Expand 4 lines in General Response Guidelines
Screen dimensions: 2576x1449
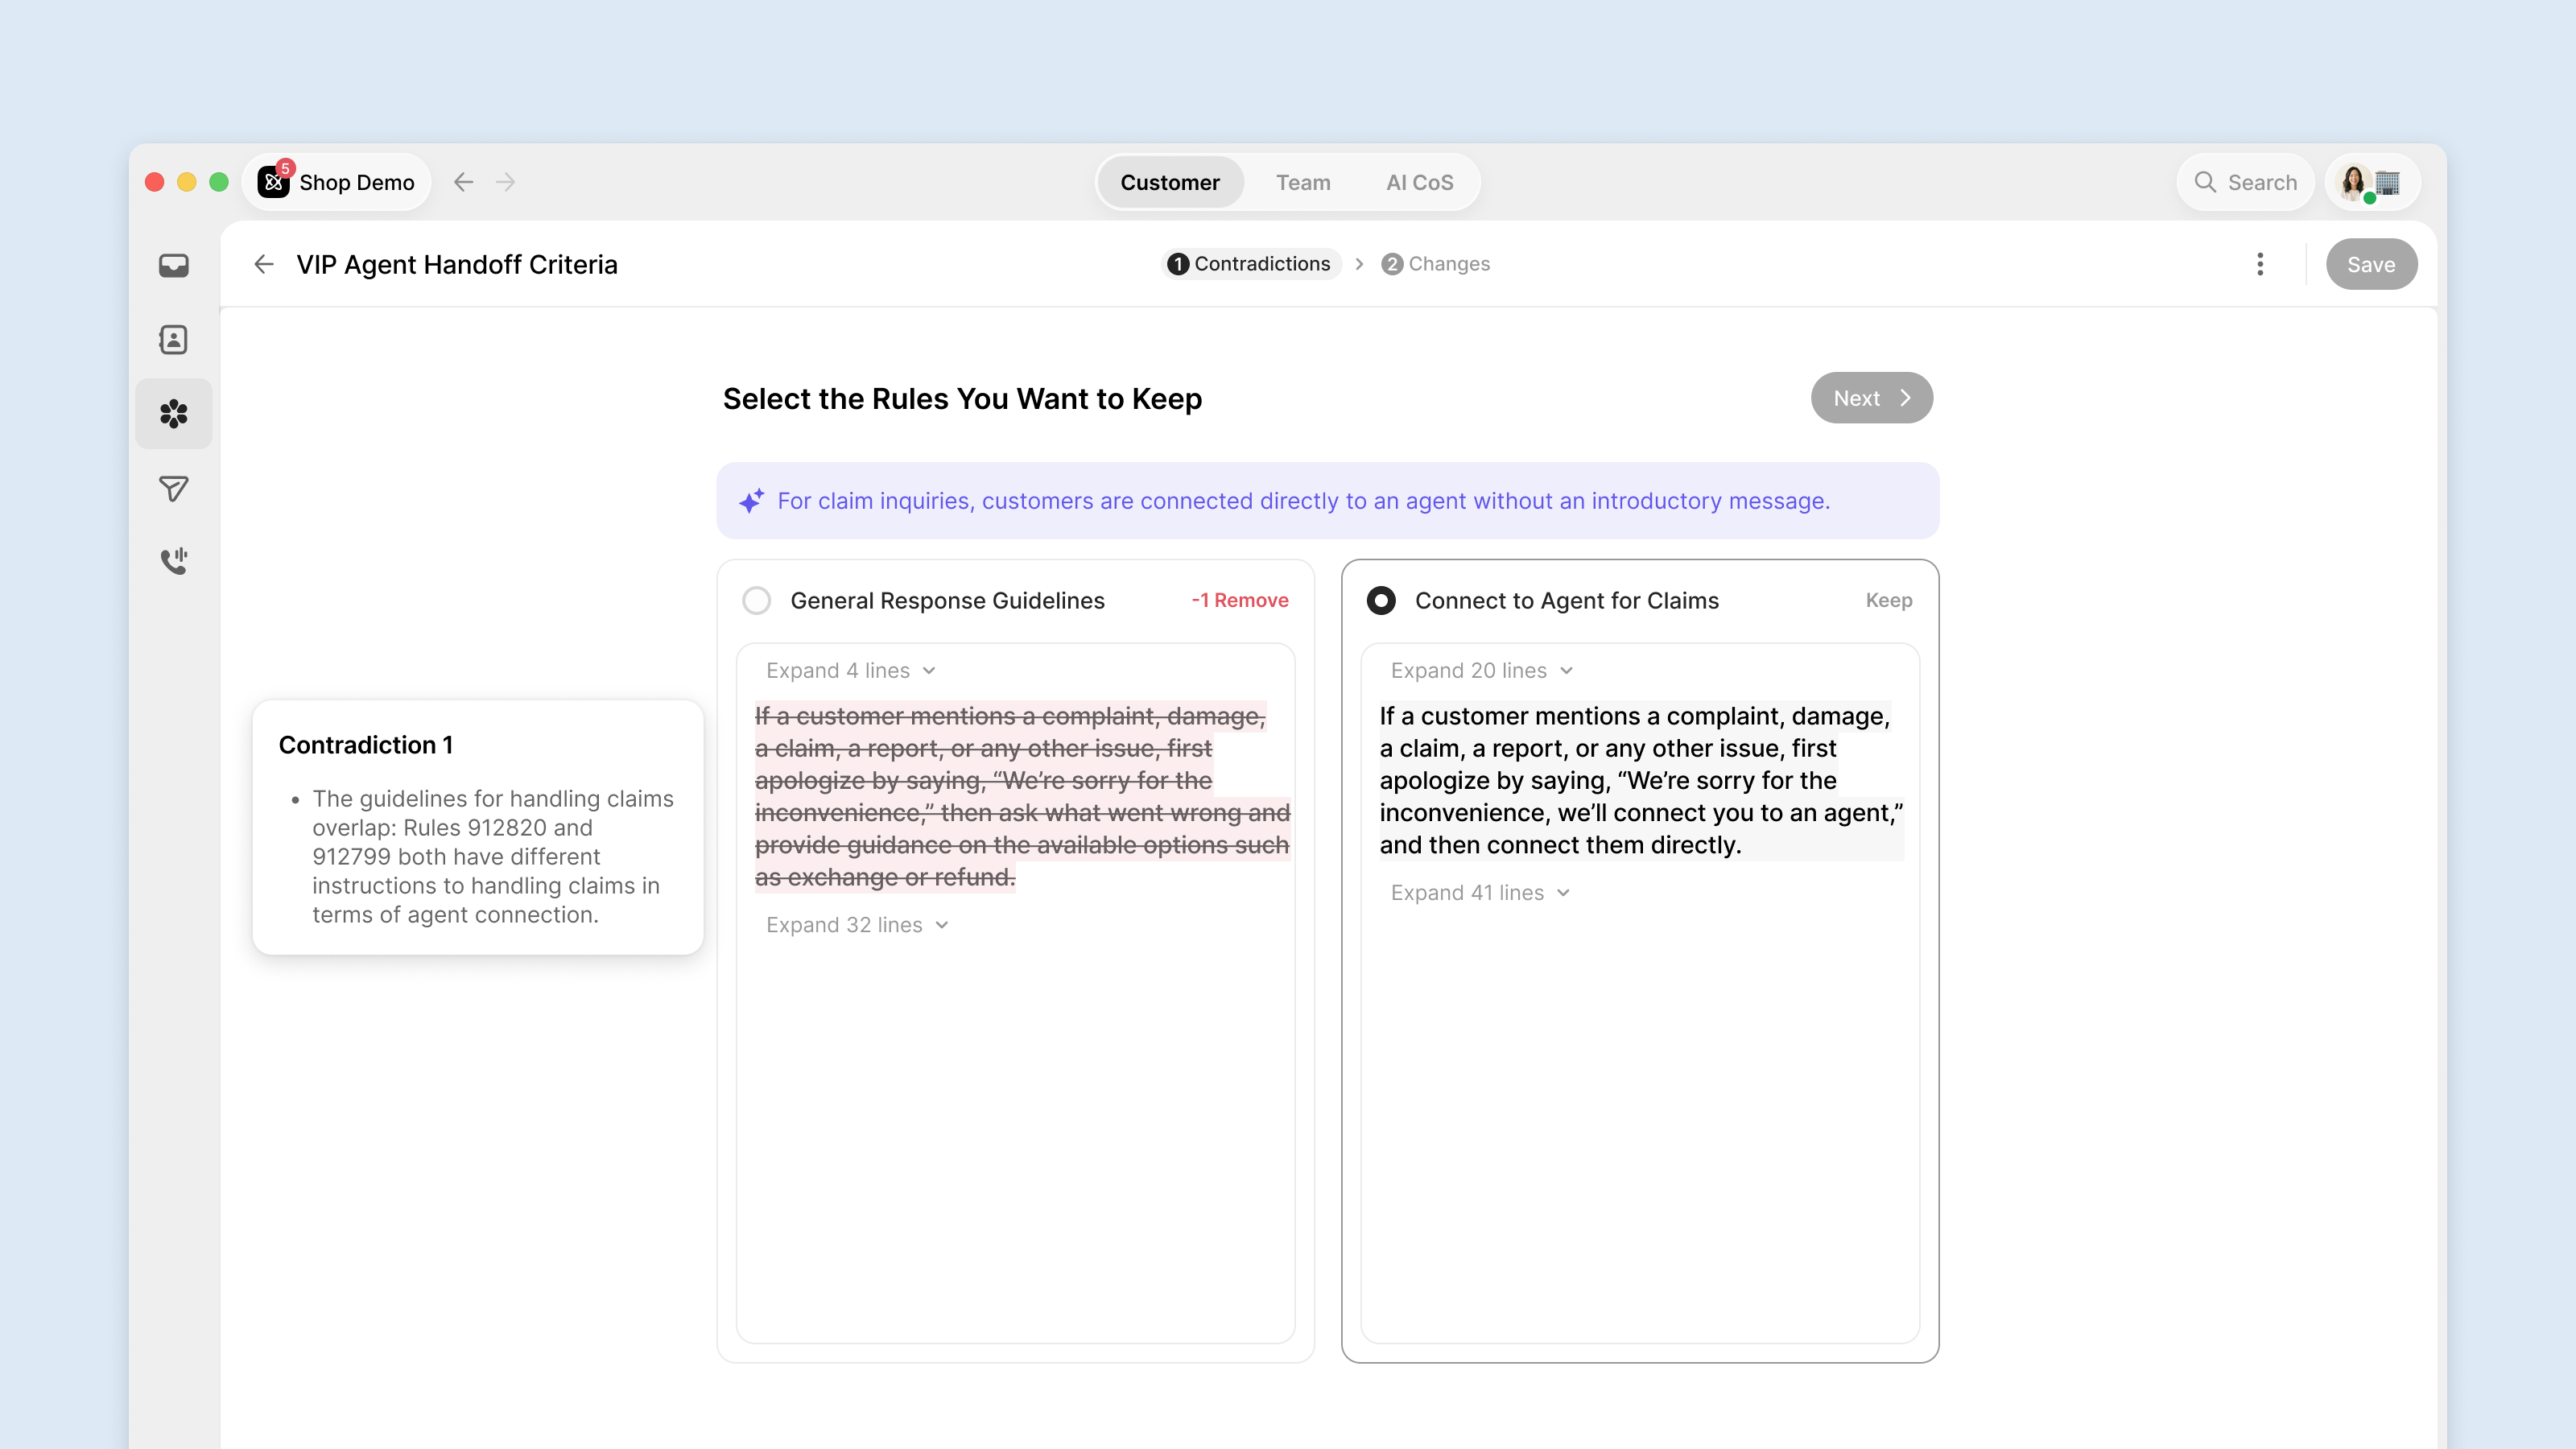click(851, 670)
